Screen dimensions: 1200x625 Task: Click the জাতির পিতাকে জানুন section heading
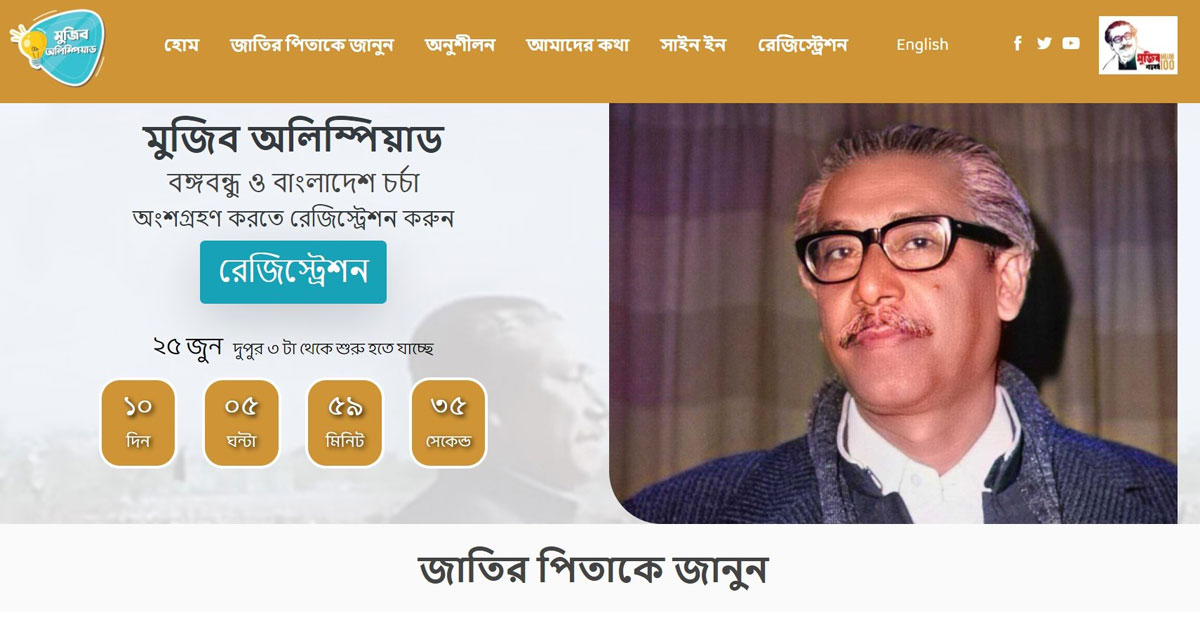pos(593,569)
